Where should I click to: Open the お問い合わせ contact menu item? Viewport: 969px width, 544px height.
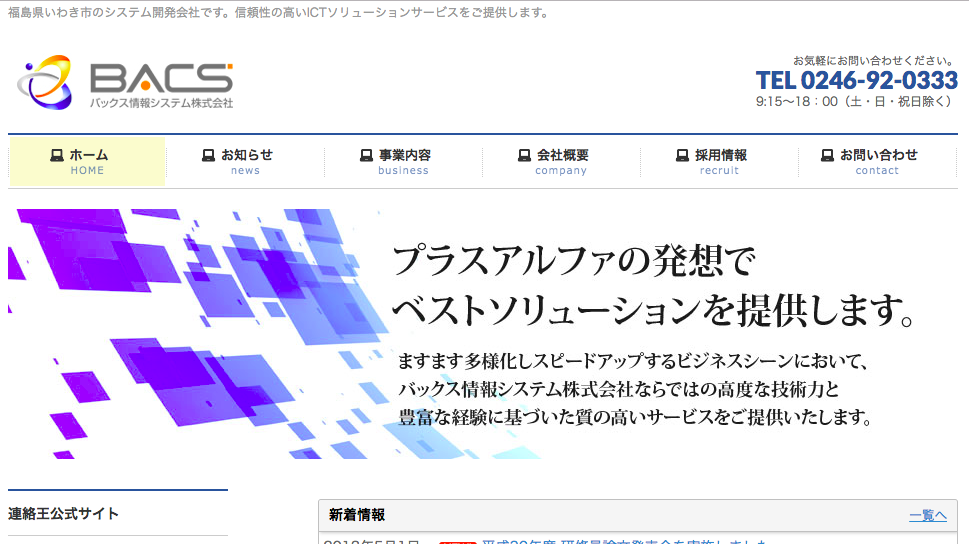(x=878, y=161)
